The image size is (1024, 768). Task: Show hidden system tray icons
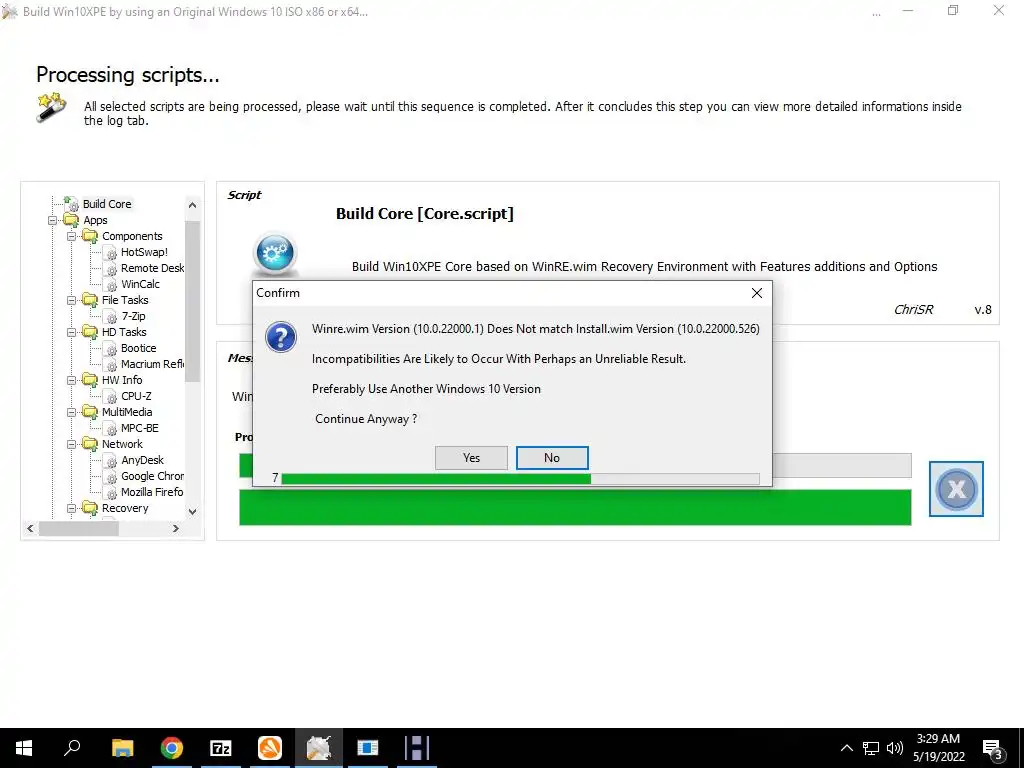(x=846, y=748)
